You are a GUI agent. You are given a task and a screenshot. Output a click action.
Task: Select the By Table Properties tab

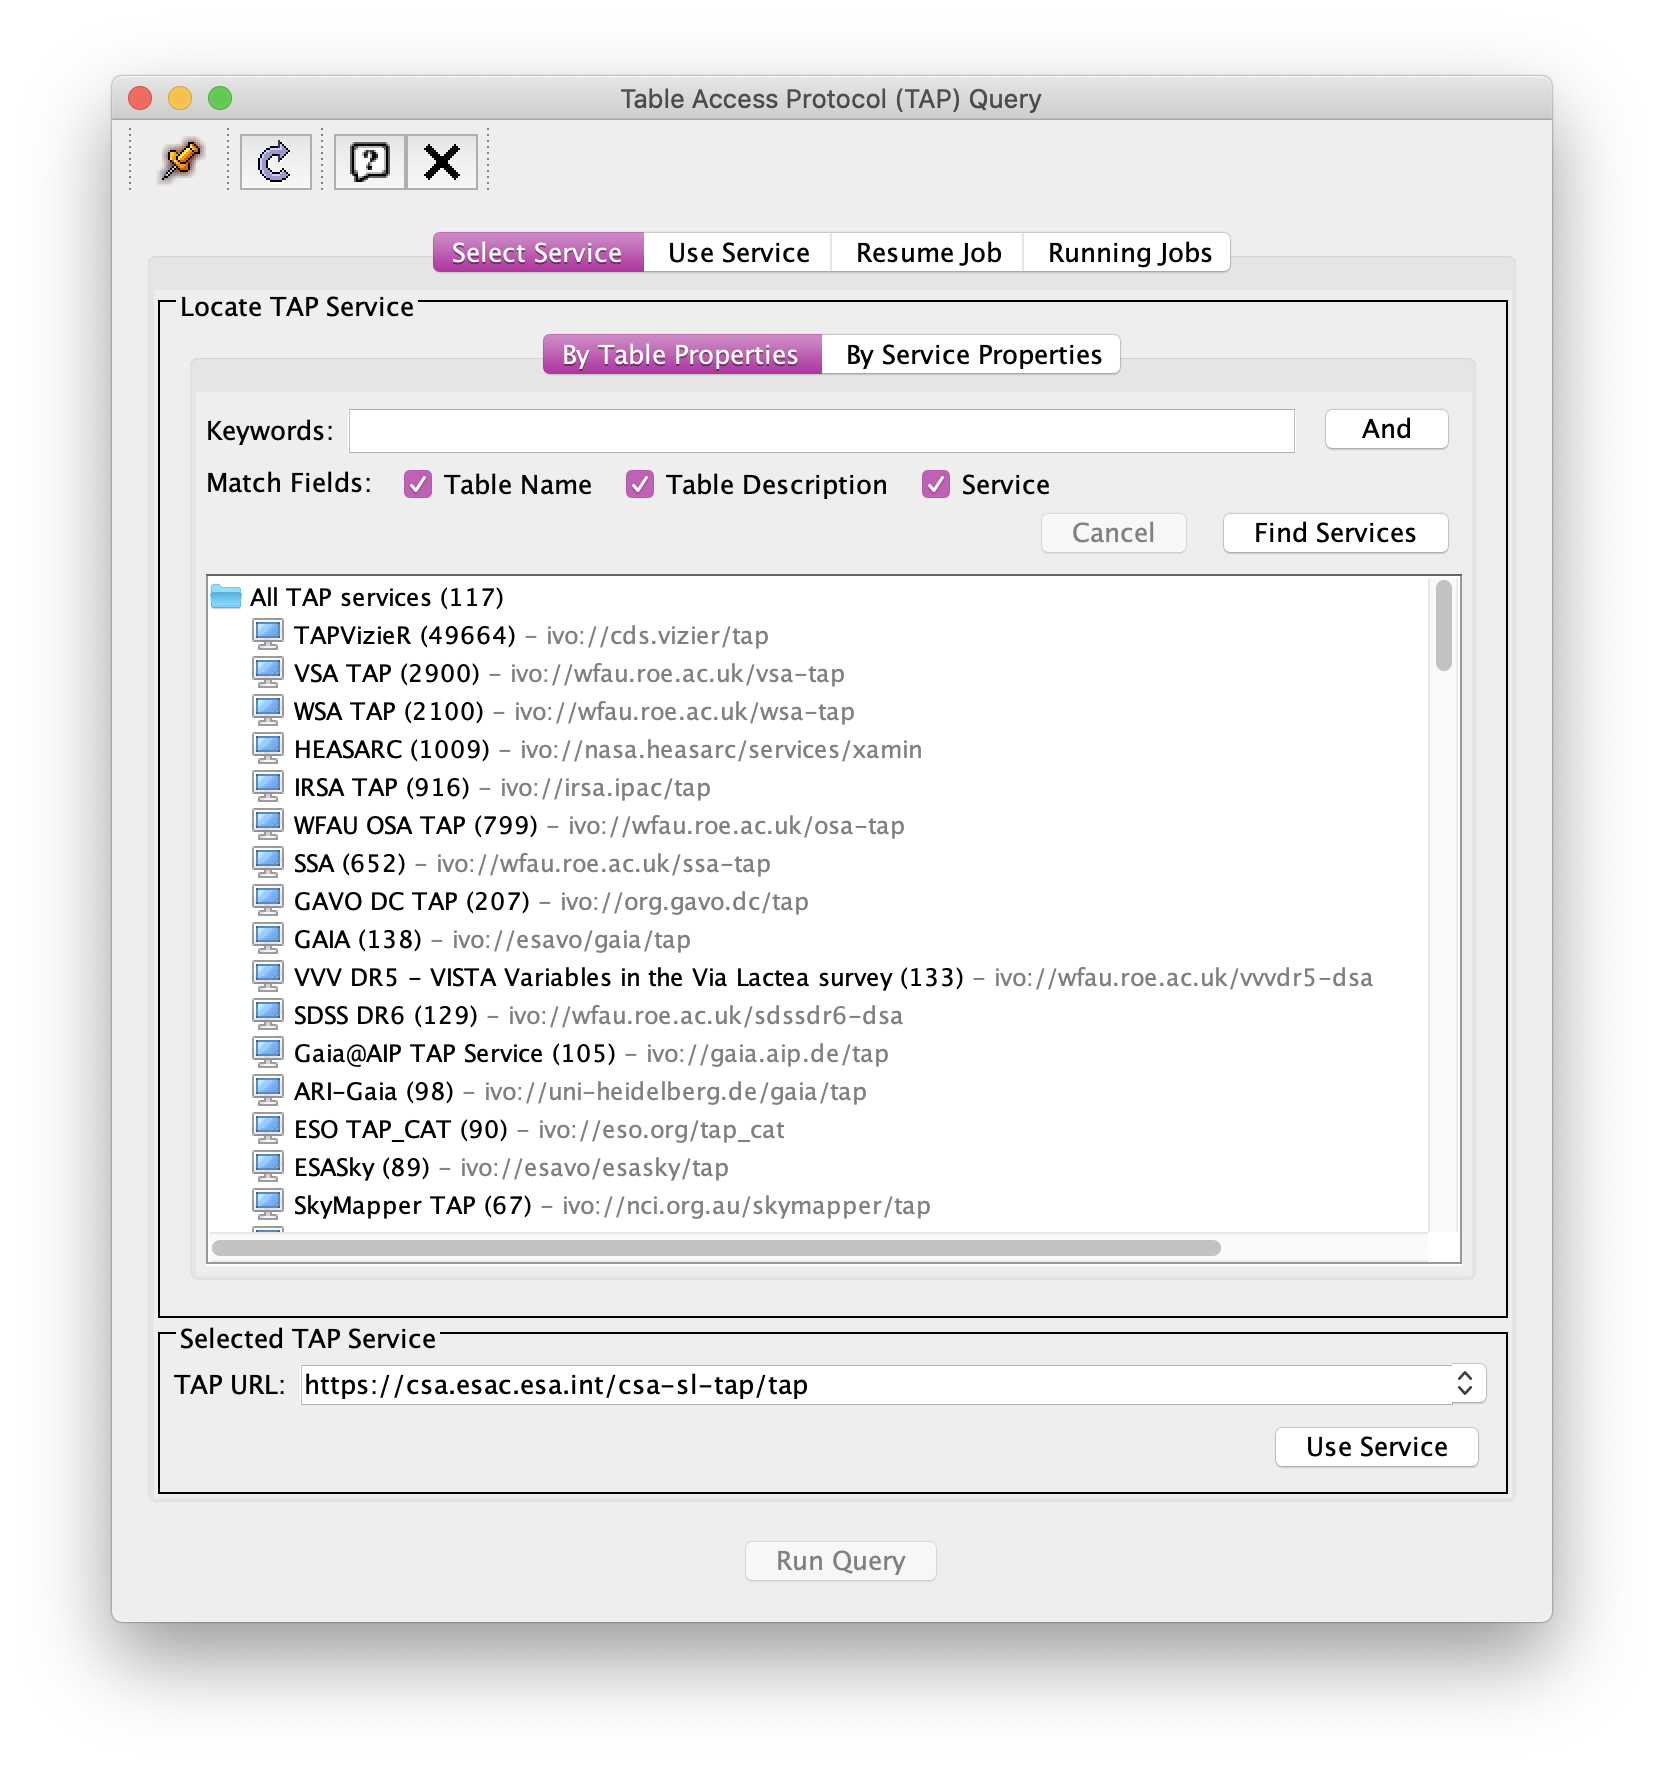point(681,355)
